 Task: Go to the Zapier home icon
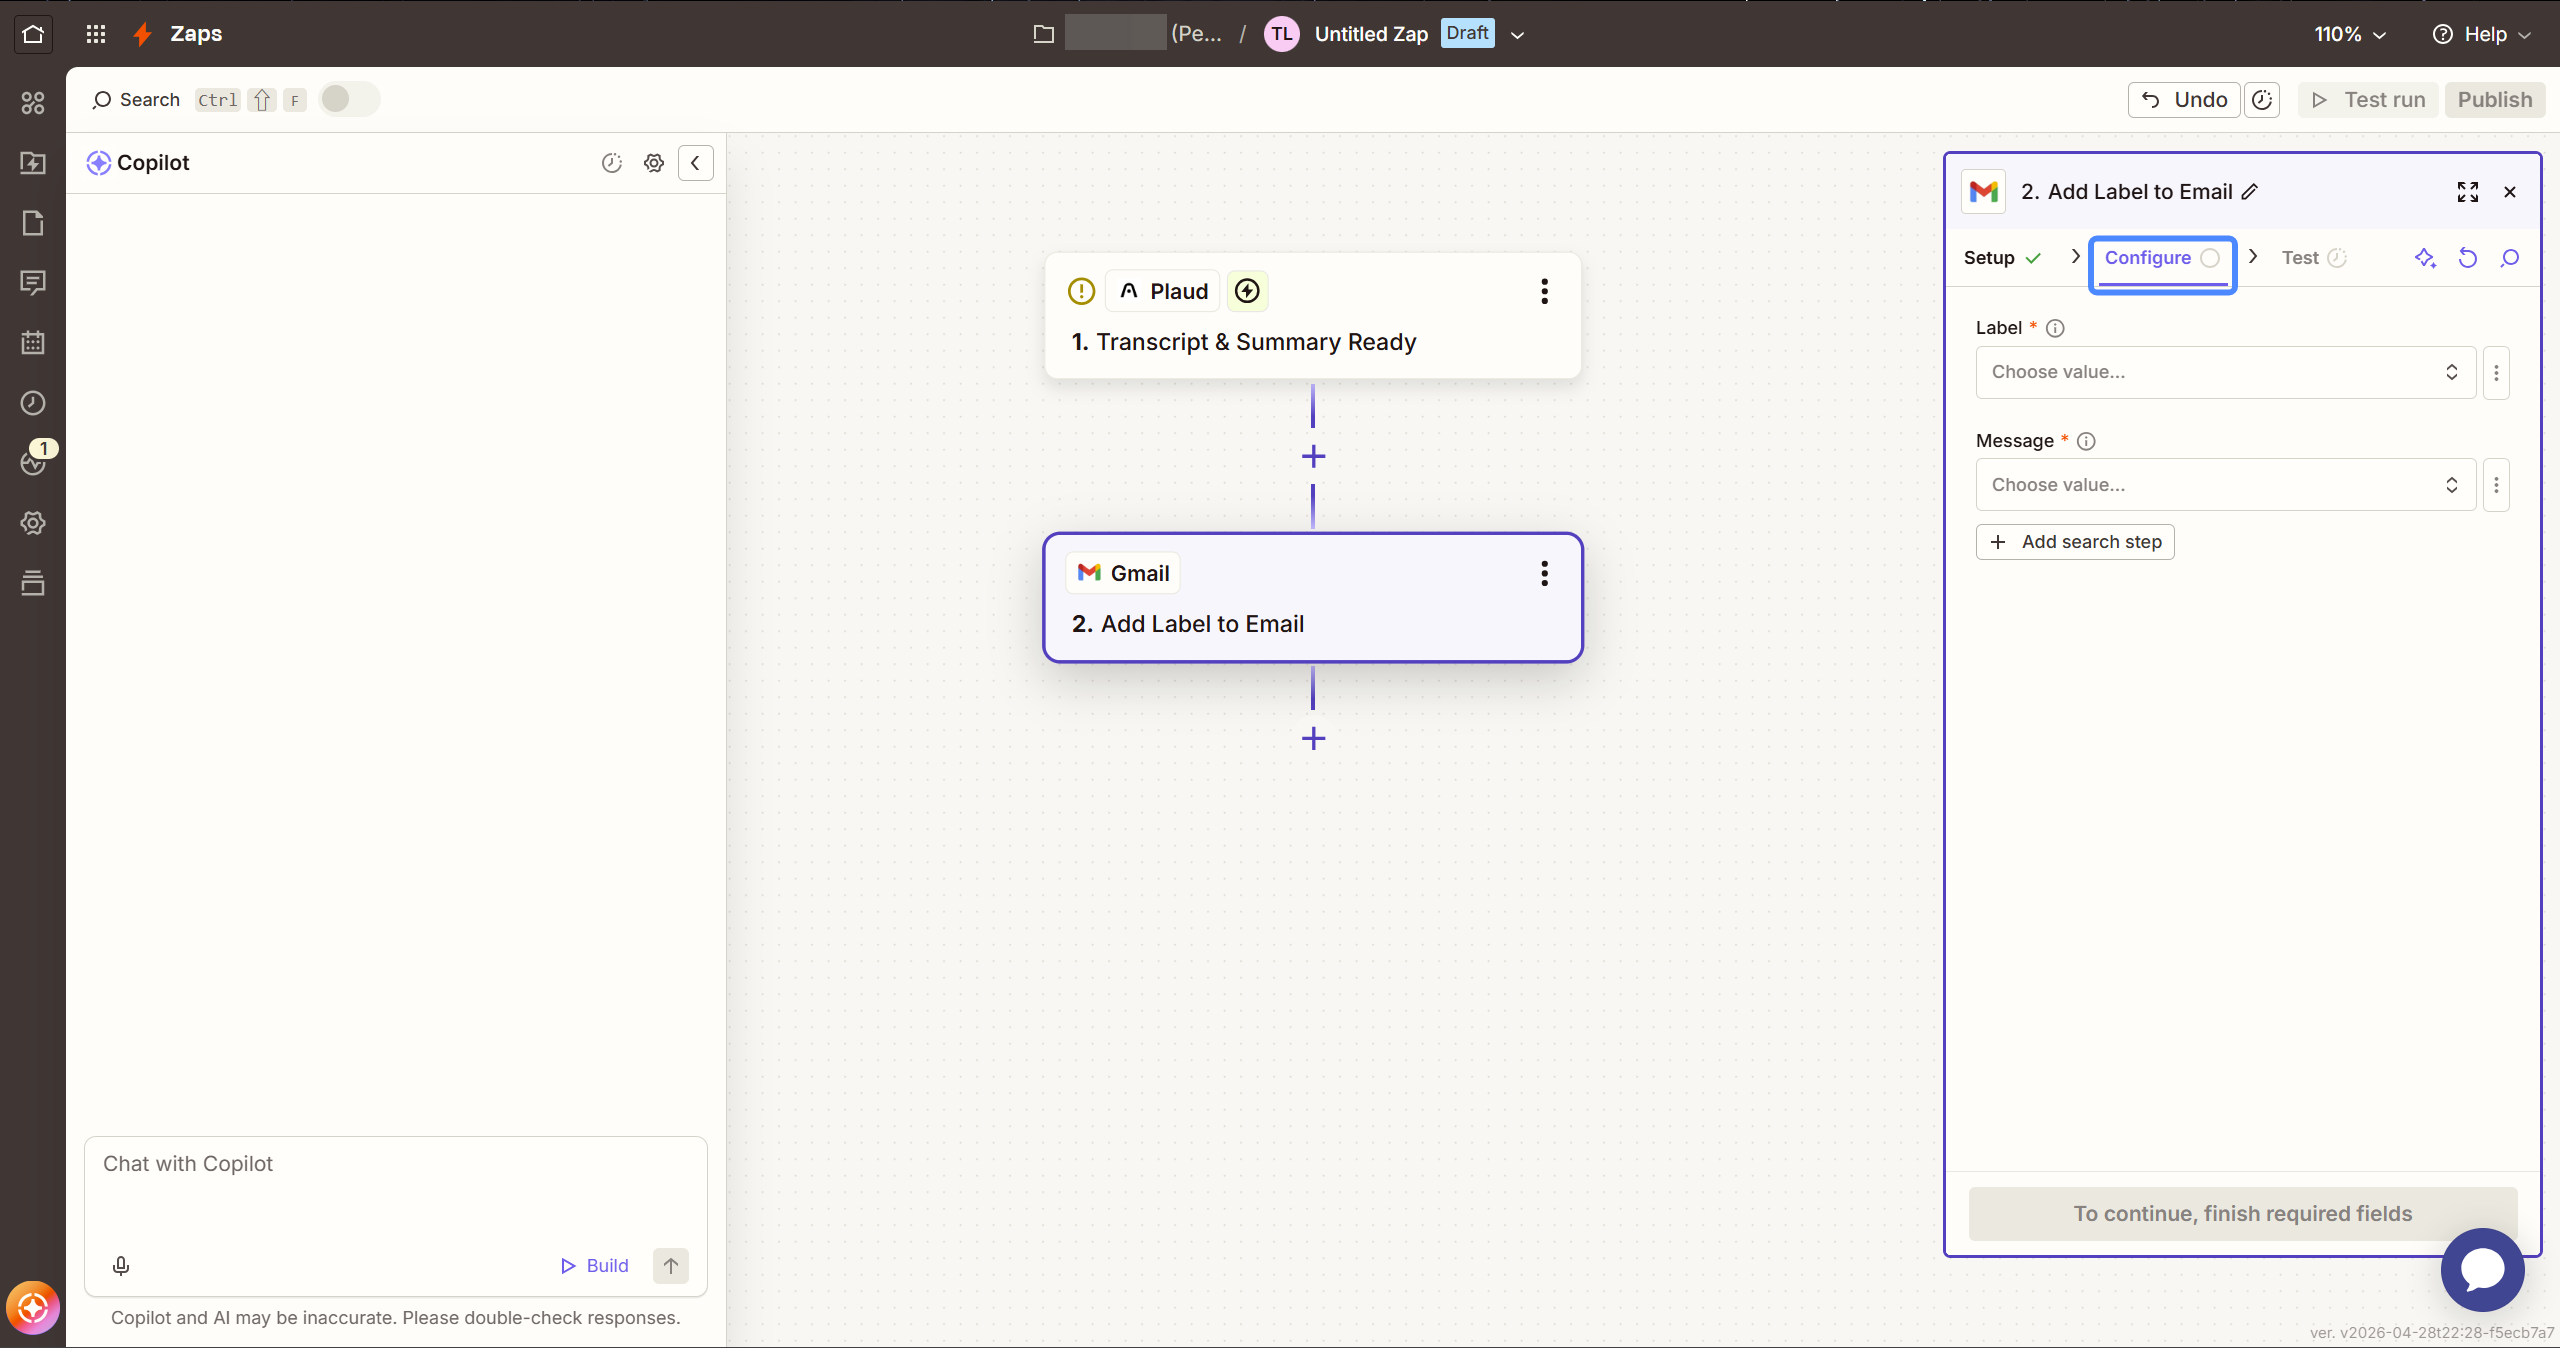tap(33, 34)
